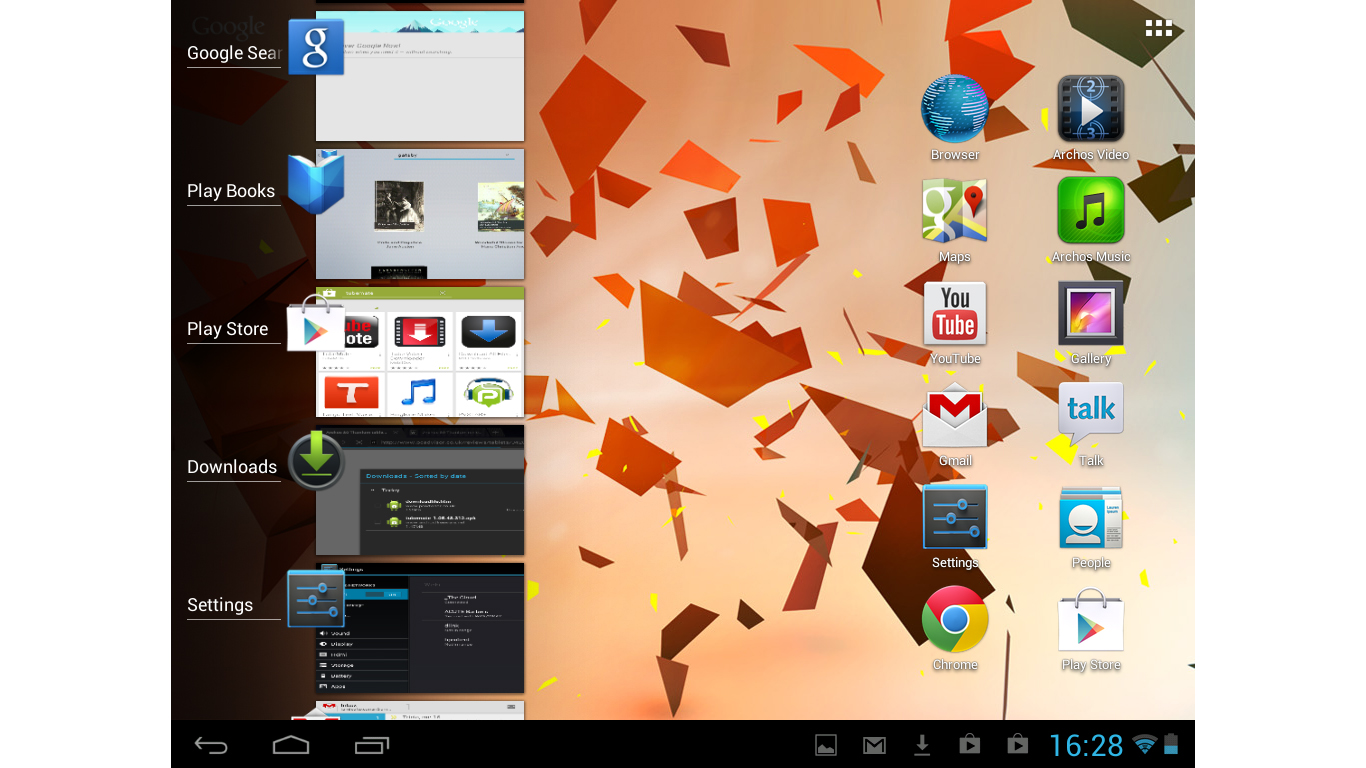Tap the 16:28 clock
The height and width of the screenshot is (768, 1366).
click(x=1086, y=745)
